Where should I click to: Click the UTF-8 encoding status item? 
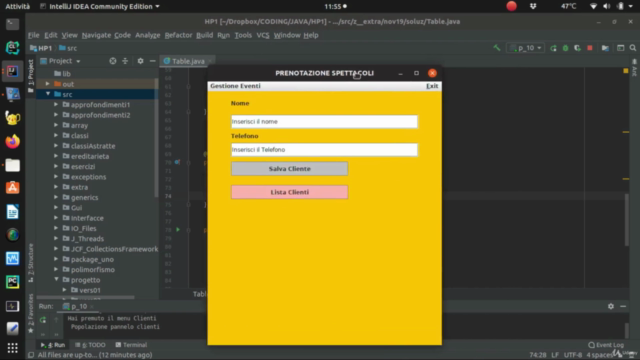point(573,355)
